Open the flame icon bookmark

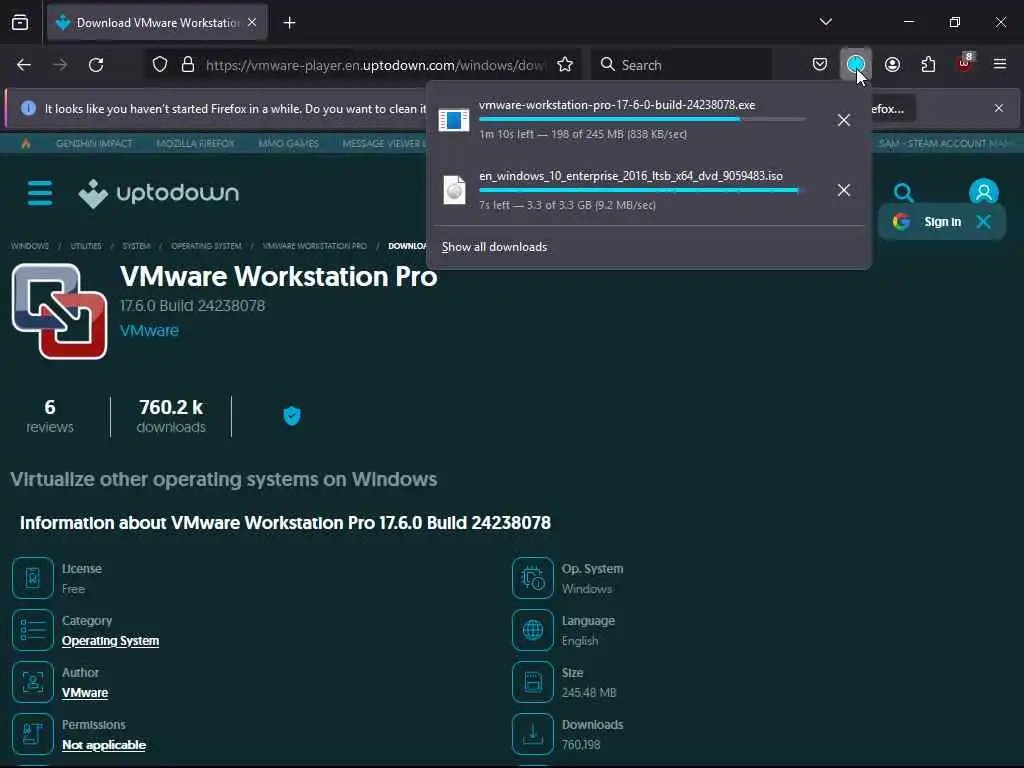tap(25, 143)
